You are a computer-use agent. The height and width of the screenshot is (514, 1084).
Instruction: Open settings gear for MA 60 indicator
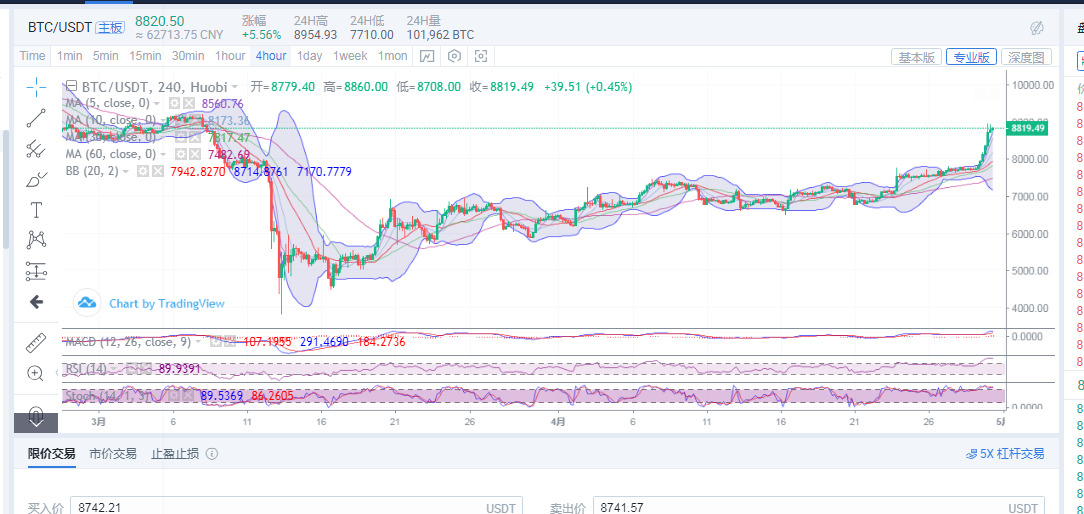(182, 154)
